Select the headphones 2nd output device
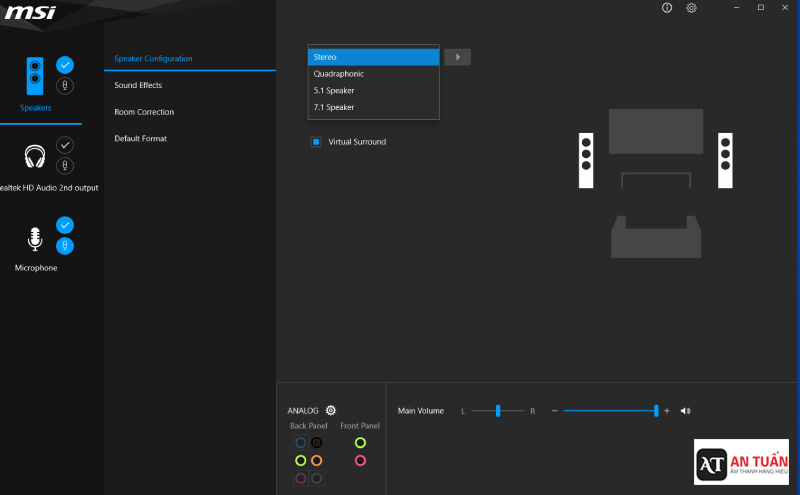This screenshot has height=495, width=800. click(35, 157)
